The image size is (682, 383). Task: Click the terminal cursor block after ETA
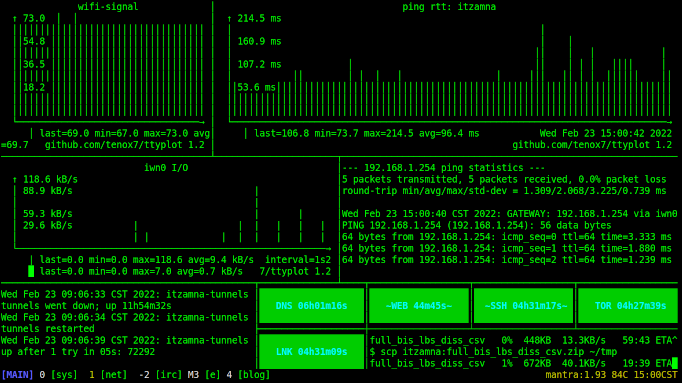pyautogui.click(x=675, y=363)
